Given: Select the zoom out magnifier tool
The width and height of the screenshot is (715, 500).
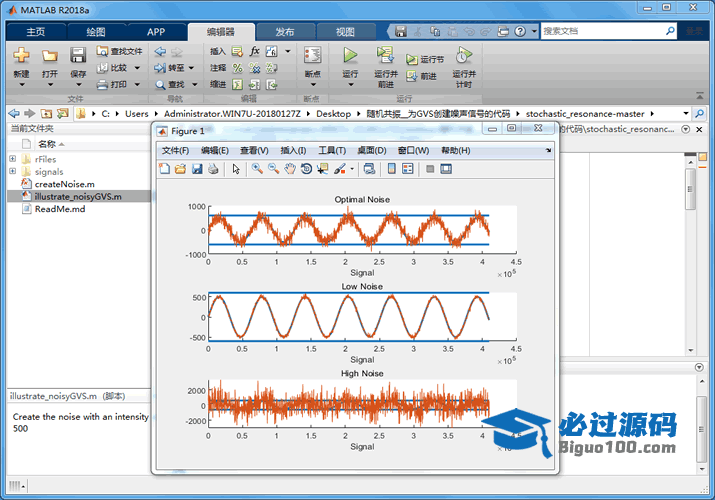Looking at the screenshot, I should [x=274, y=169].
